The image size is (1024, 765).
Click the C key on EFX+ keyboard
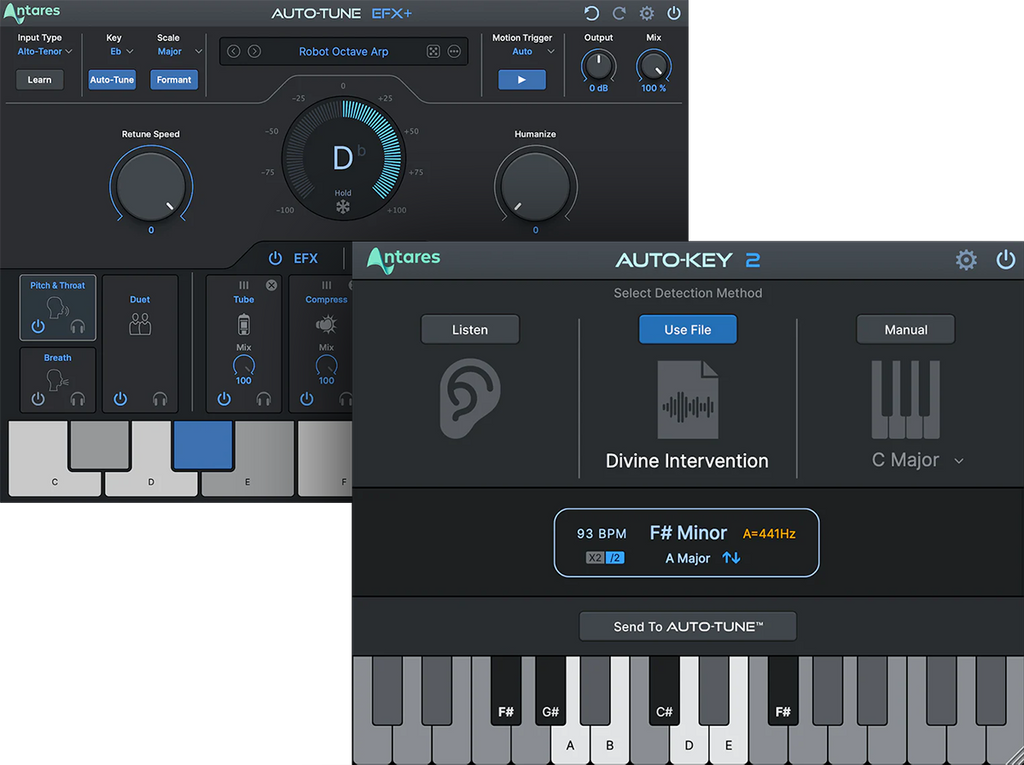[54, 481]
